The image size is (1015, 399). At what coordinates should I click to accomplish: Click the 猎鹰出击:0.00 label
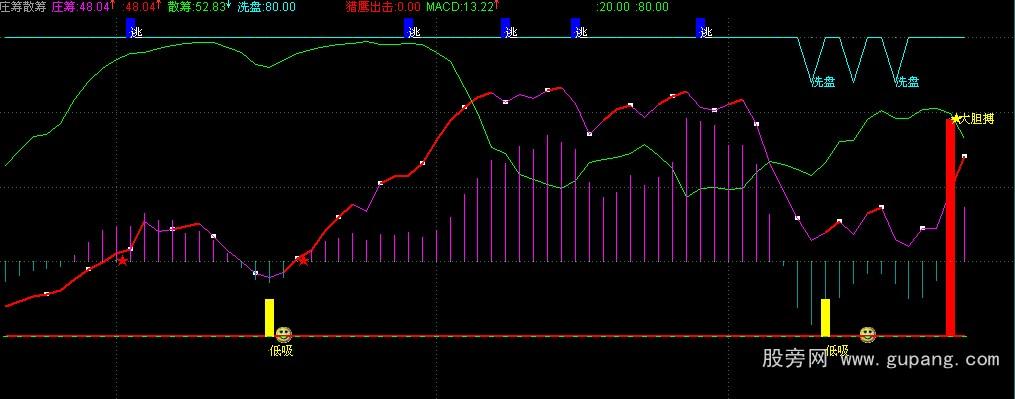coord(383,7)
